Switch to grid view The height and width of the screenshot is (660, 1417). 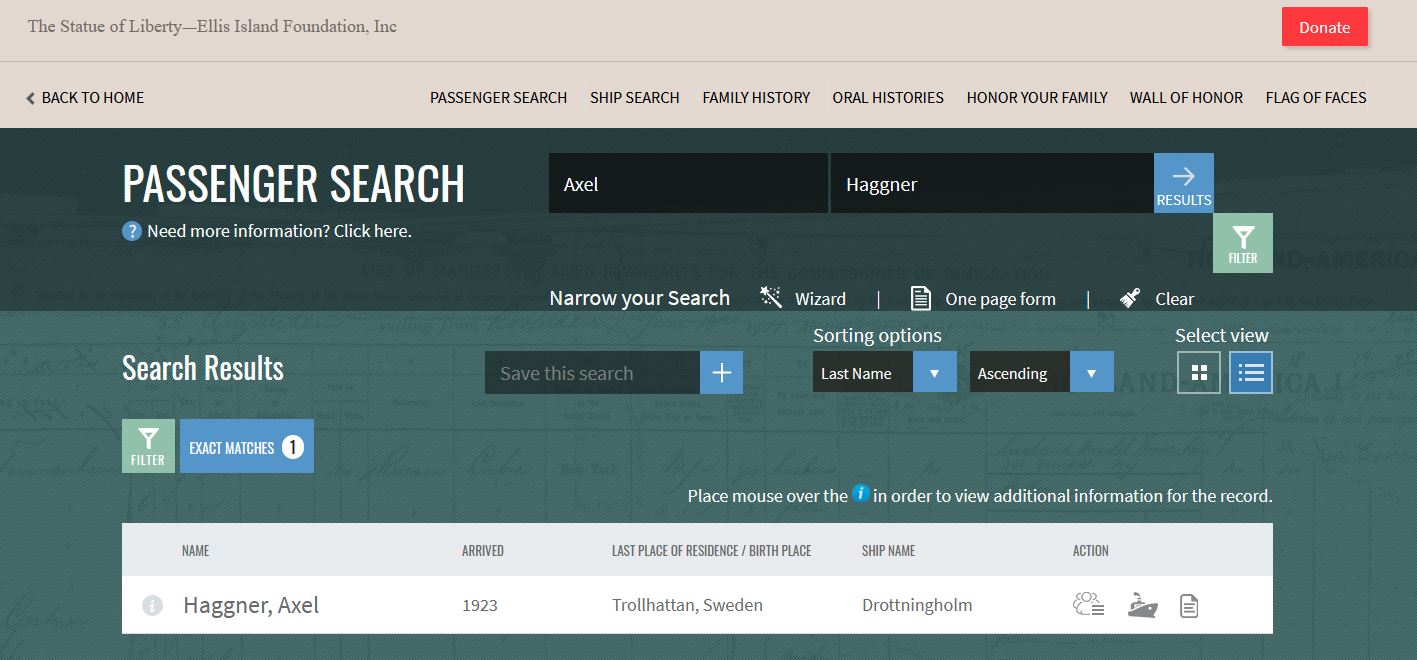coord(1199,373)
